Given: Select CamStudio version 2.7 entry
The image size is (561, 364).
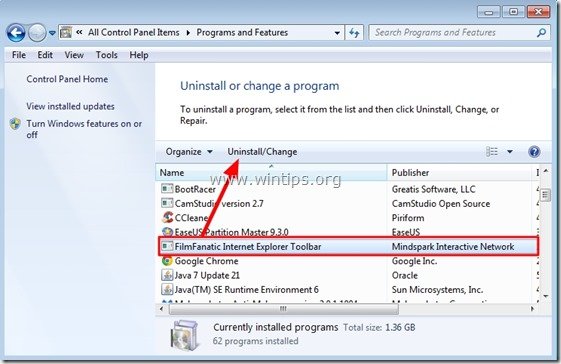Looking at the screenshot, I should coord(219,204).
